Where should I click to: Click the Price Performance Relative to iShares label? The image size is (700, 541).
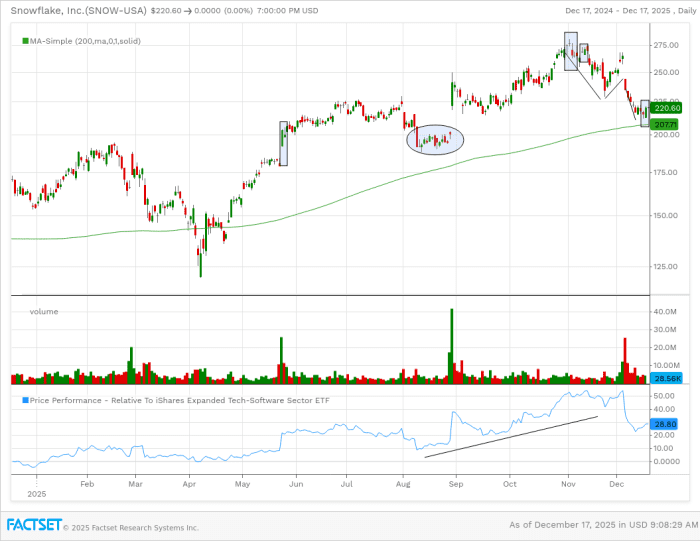[179, 400]
